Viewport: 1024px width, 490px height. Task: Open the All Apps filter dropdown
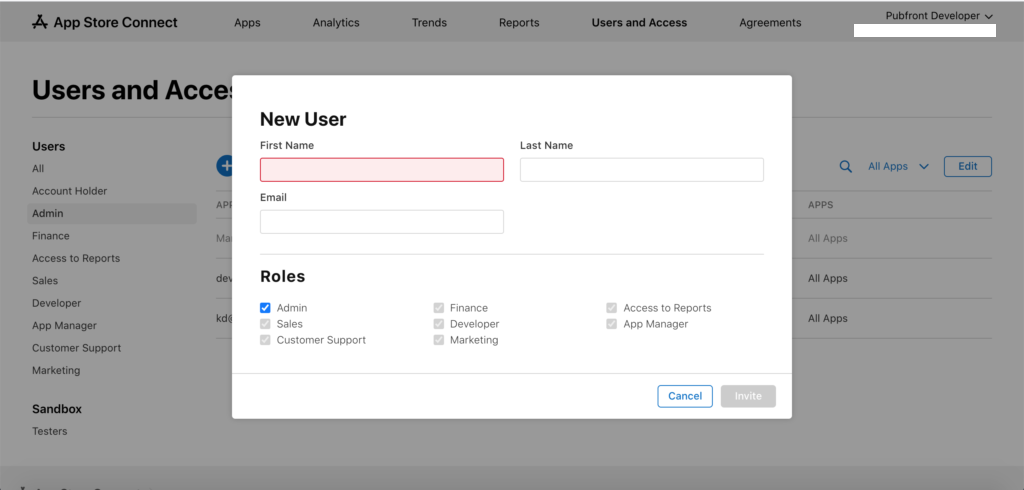pyautogui.click(x=898, y=167)
